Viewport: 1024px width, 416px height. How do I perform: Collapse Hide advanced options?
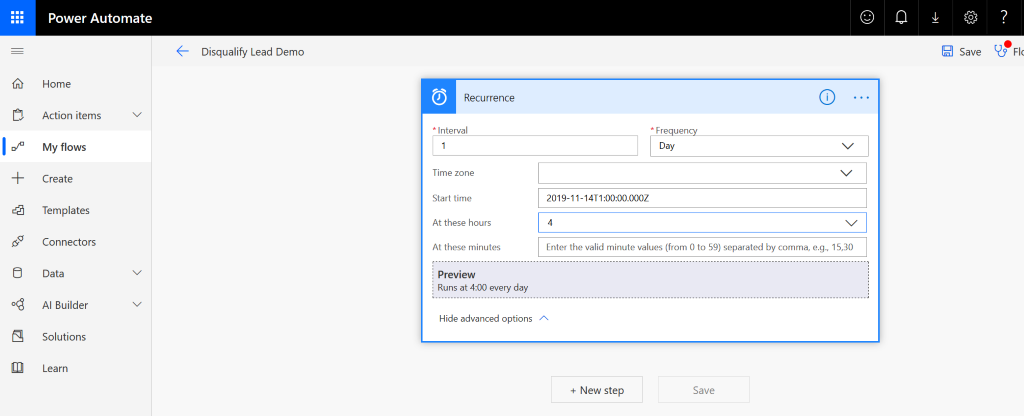(494, 319)
